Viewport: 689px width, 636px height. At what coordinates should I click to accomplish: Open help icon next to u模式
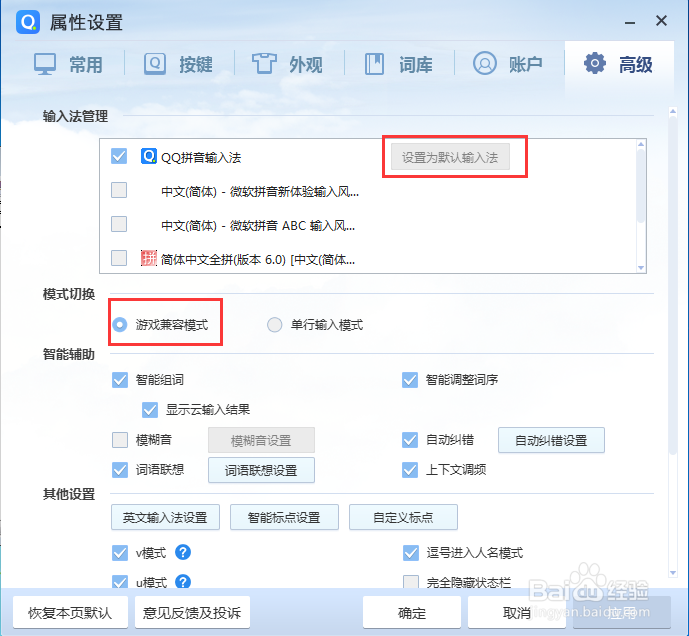183,582
